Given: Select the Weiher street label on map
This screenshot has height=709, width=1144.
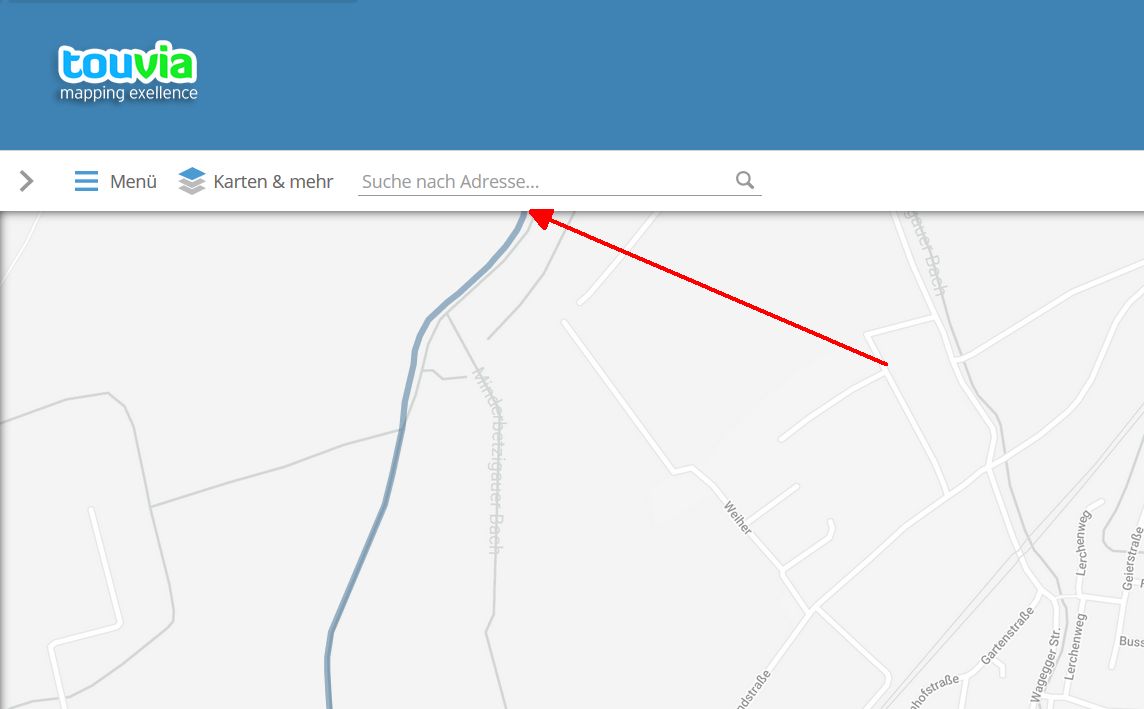Looking at the screenshot, I should tap(738, 517).
